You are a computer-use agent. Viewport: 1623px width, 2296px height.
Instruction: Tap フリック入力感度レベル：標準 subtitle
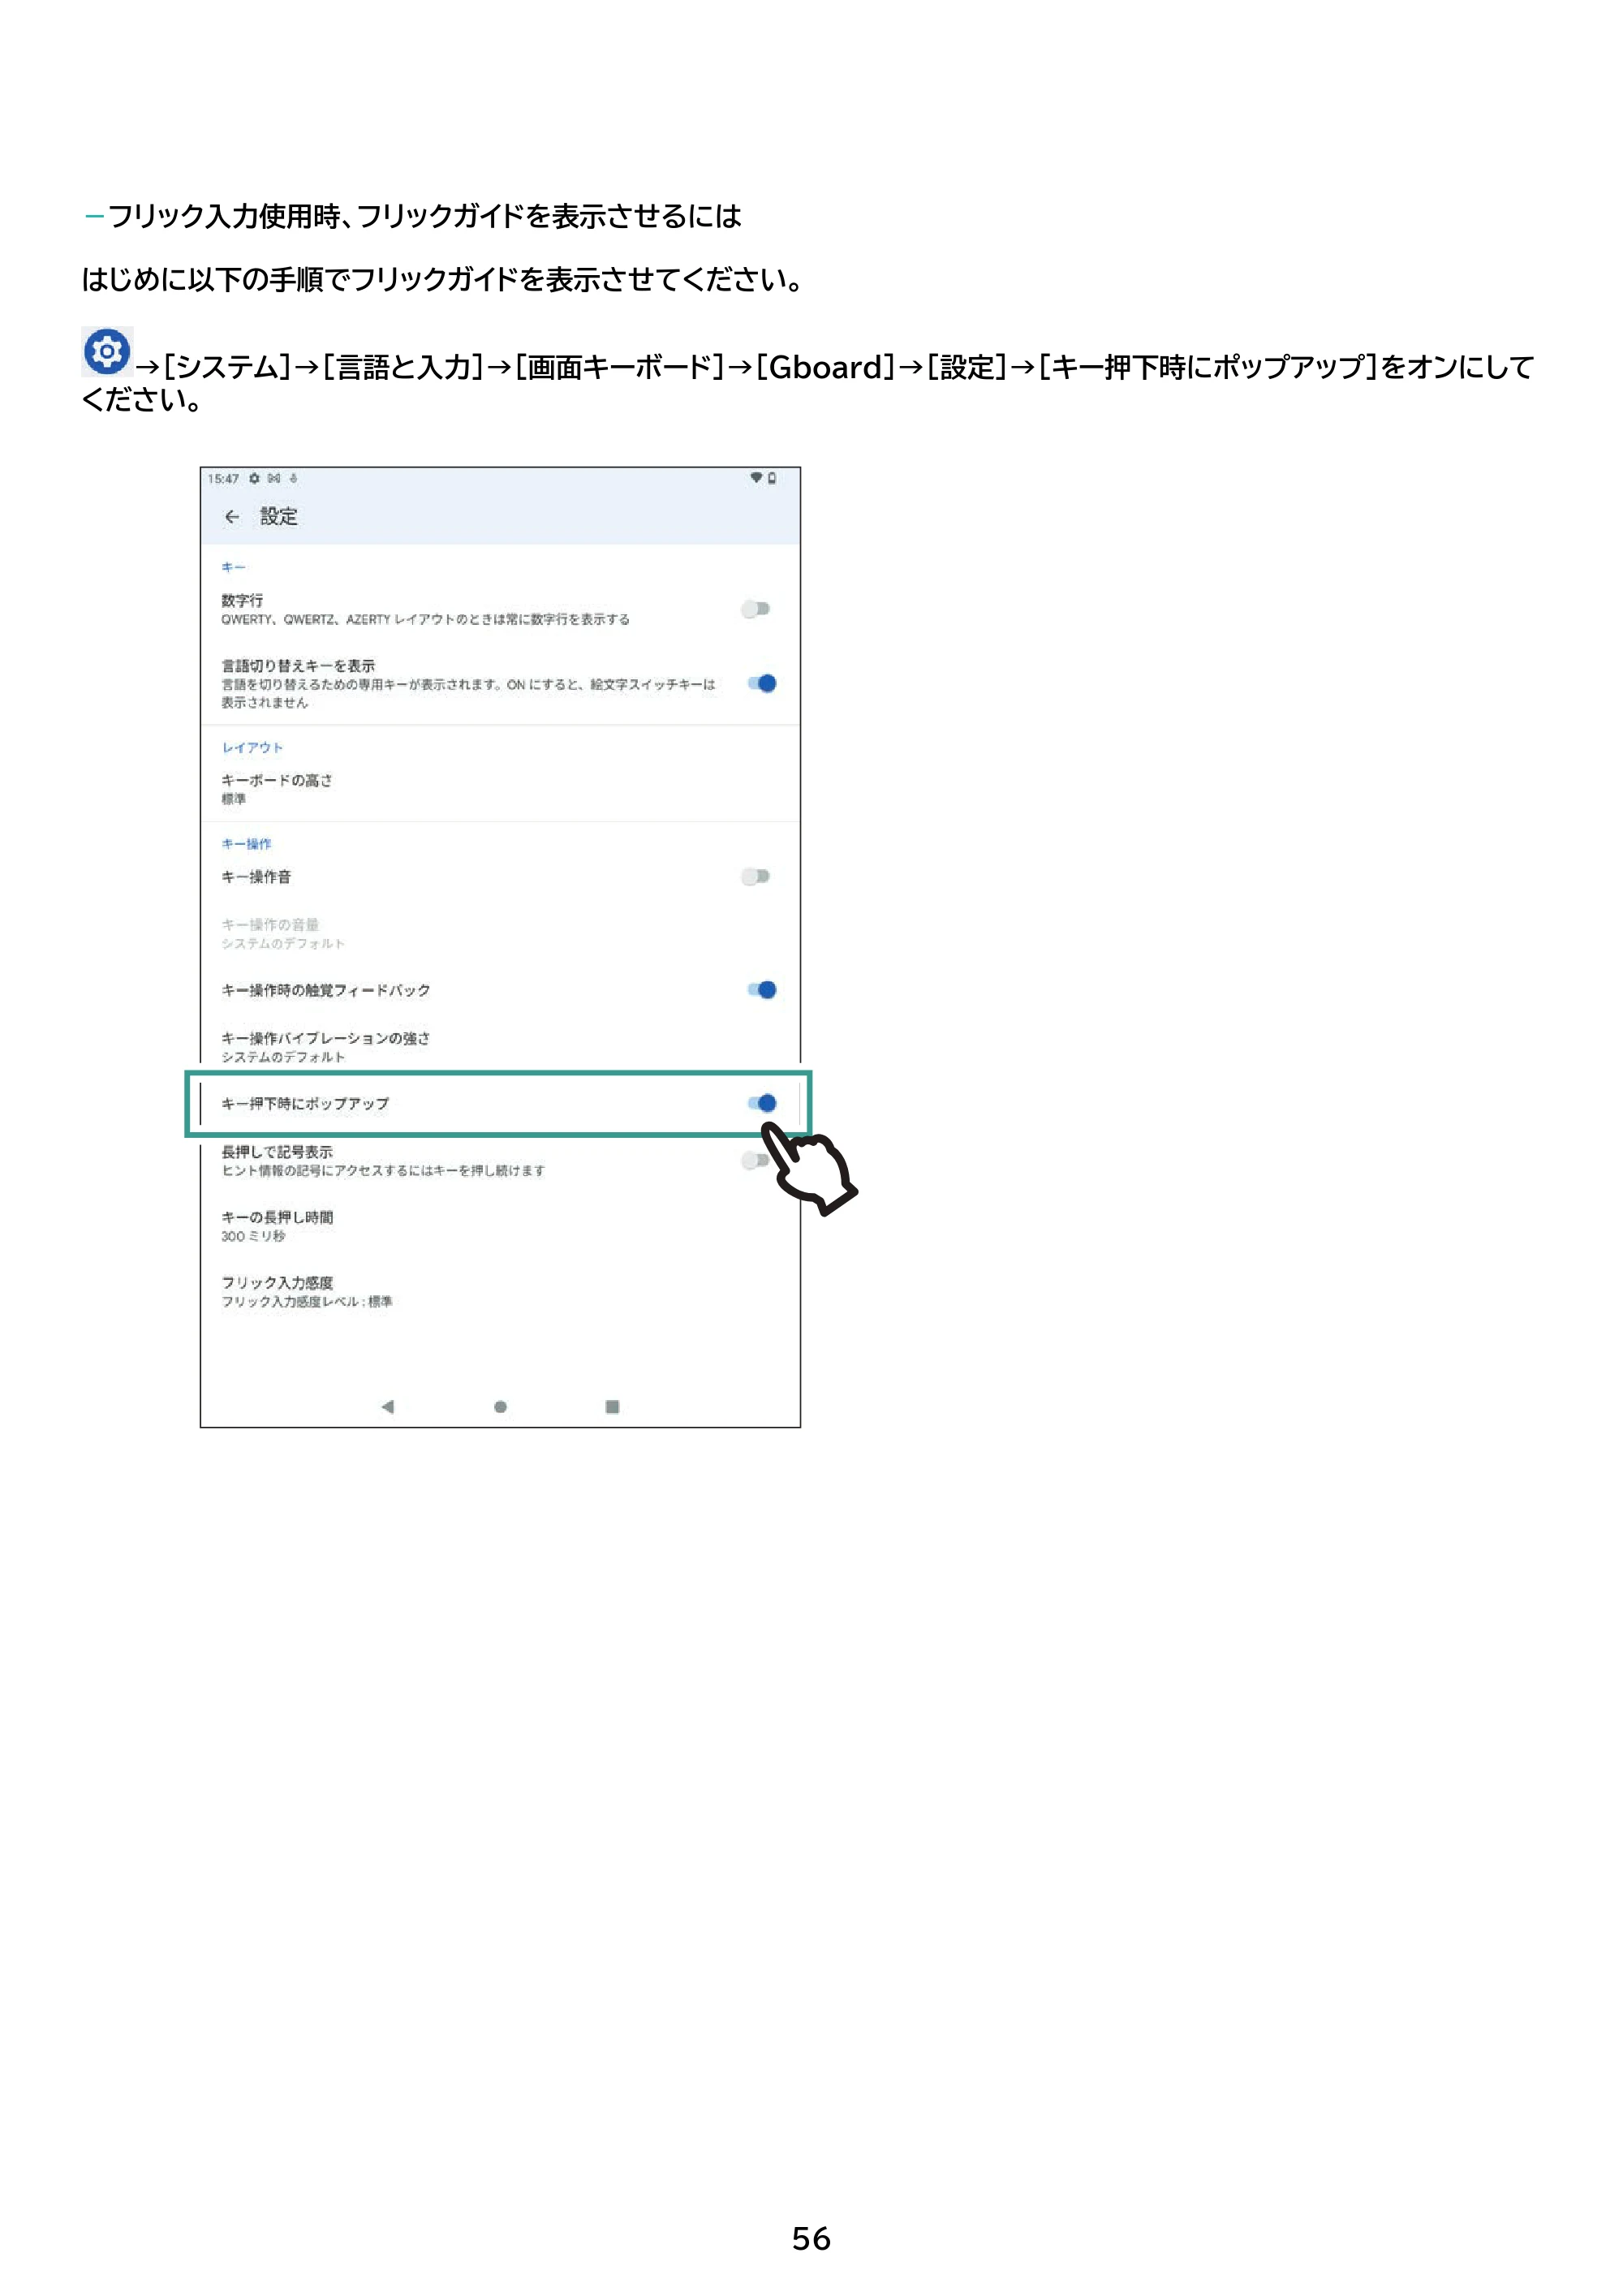(307, 1302)
